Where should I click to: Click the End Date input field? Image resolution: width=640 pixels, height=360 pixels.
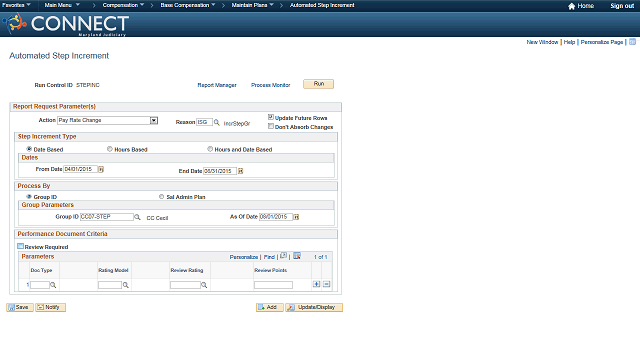(220, 171)
